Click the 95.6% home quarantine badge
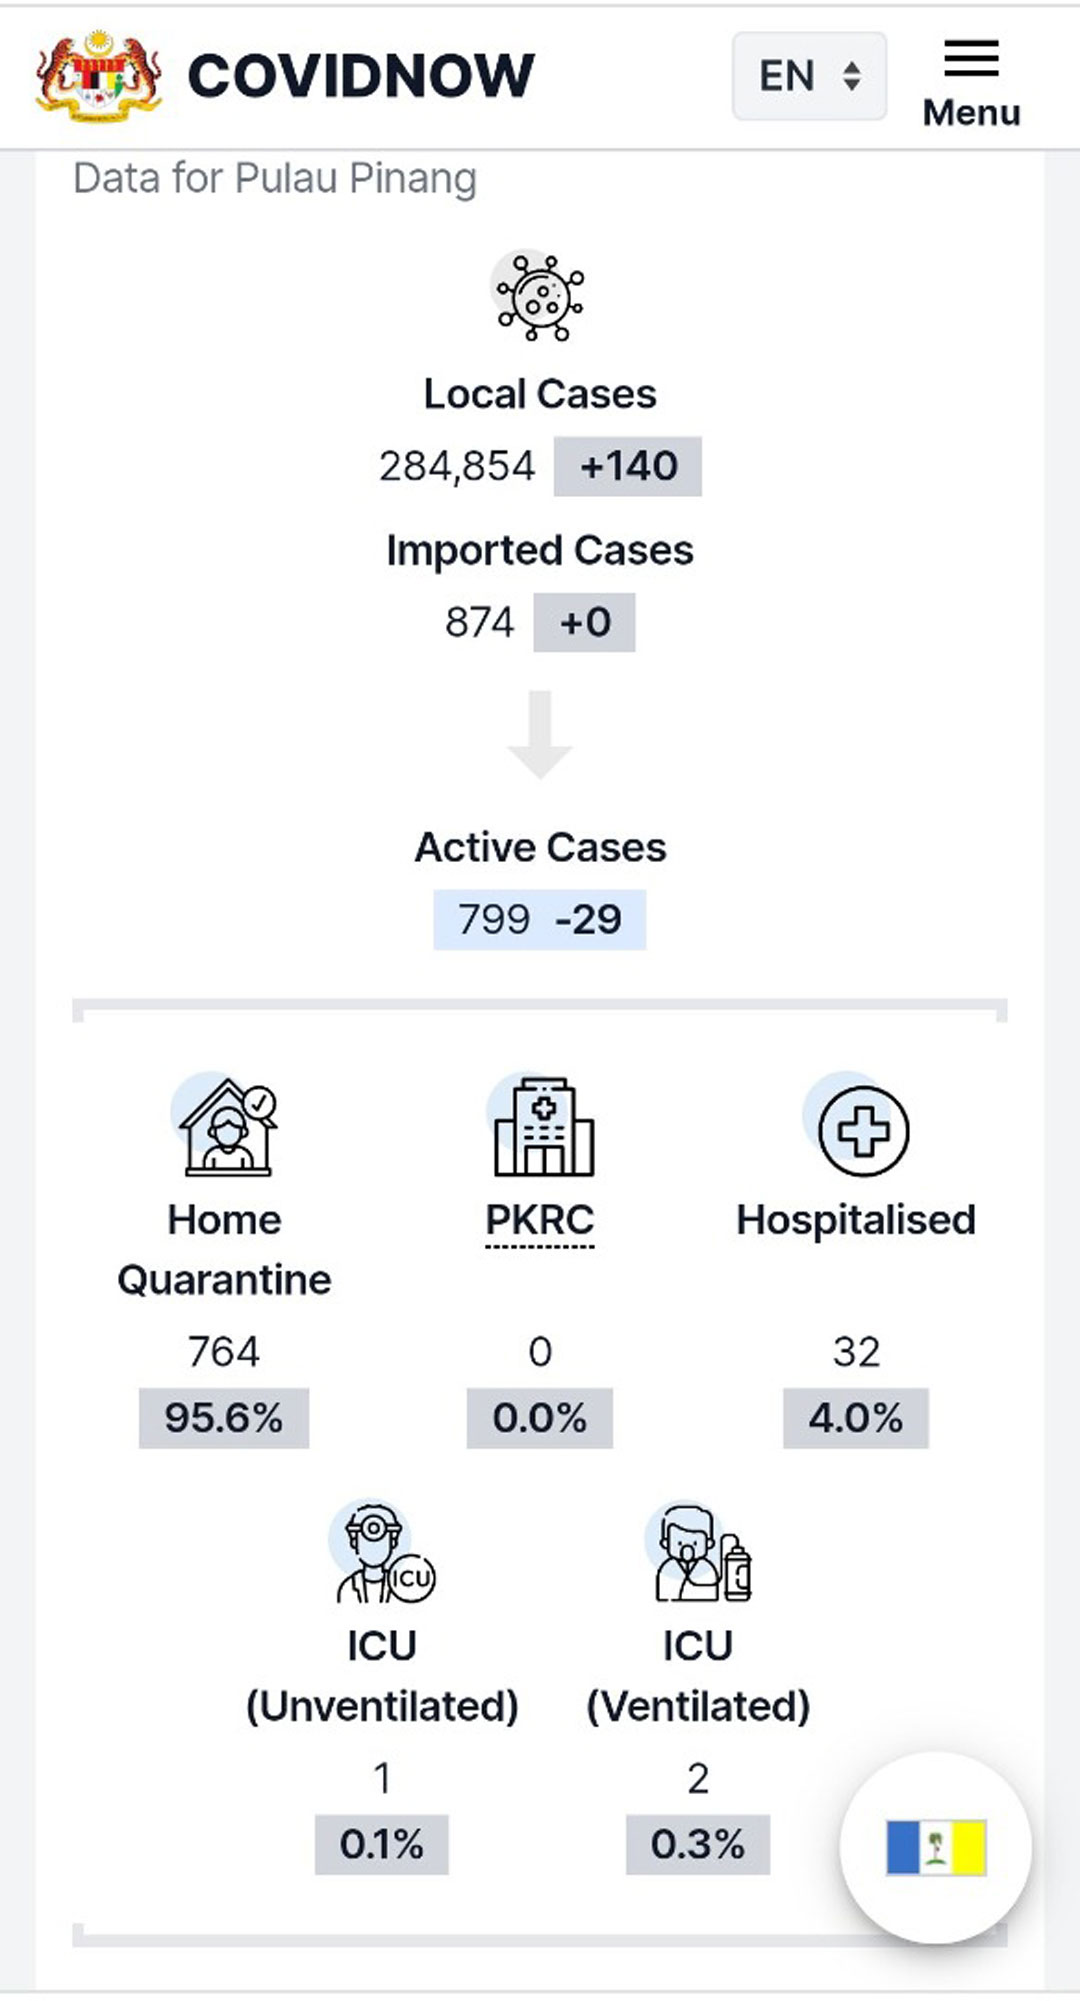Viewport: 1080px width, 2001px height. click(224, 1418)
